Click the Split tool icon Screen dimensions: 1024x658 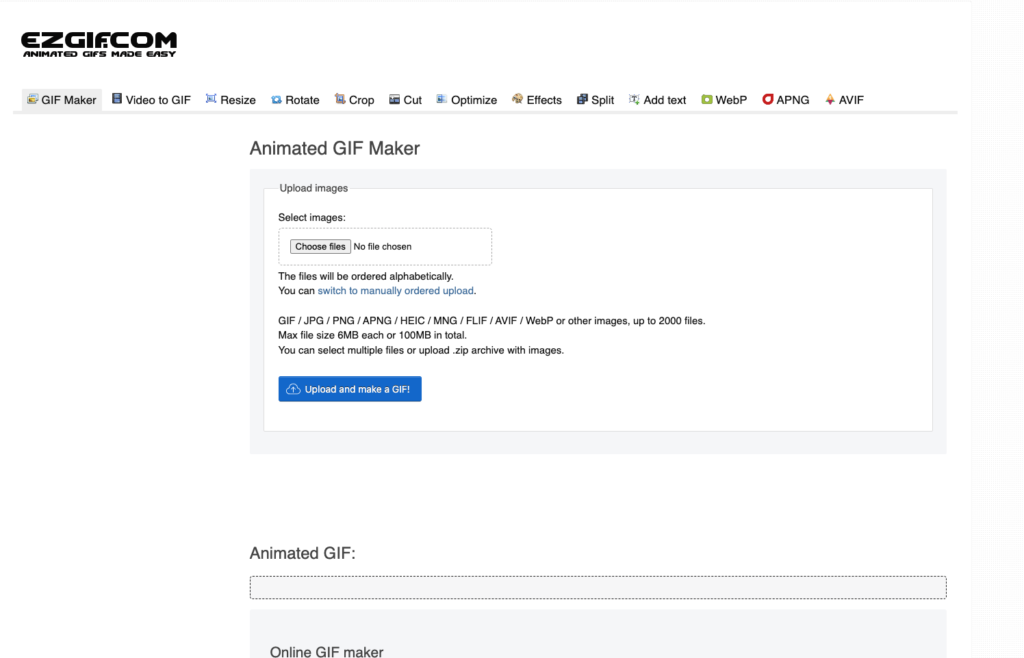pyautogui.click(x=582, y=99)
